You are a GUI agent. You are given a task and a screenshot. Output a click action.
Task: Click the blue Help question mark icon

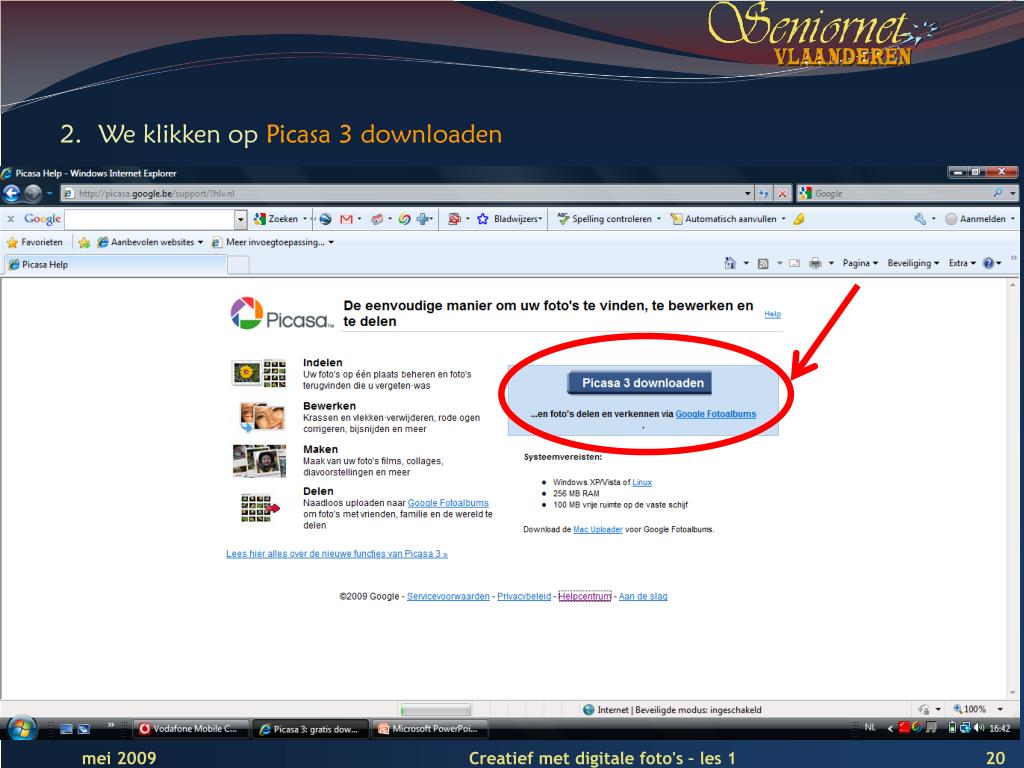click(x=988, y=263)
